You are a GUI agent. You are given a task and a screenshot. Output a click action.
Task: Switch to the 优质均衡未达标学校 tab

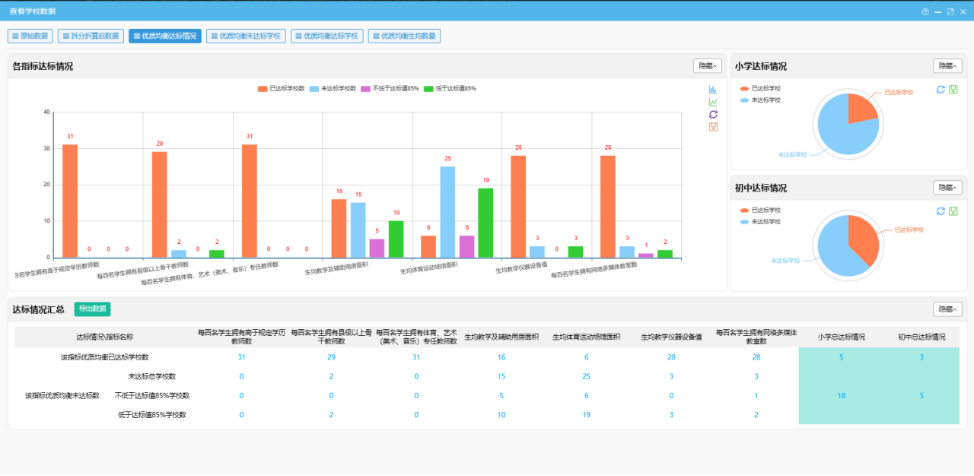(245, 36)
